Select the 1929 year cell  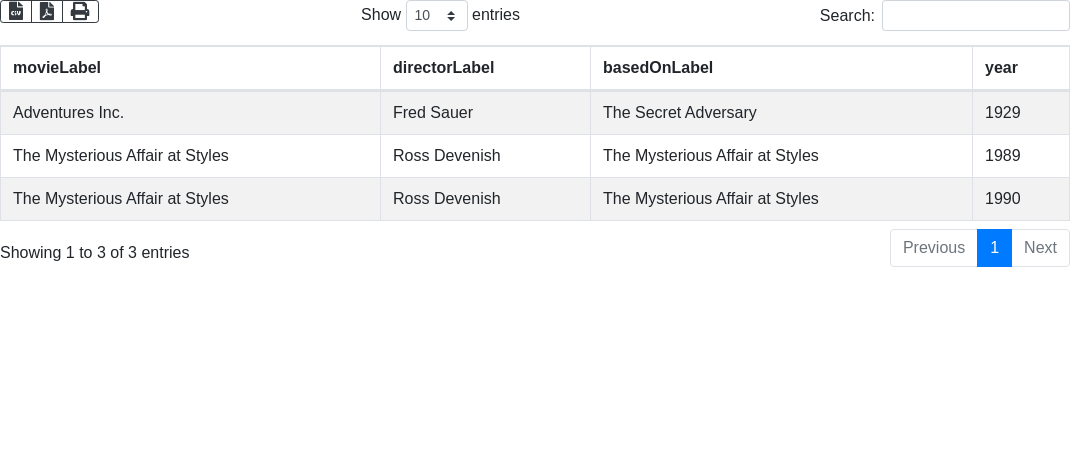tap(1002, 113)
